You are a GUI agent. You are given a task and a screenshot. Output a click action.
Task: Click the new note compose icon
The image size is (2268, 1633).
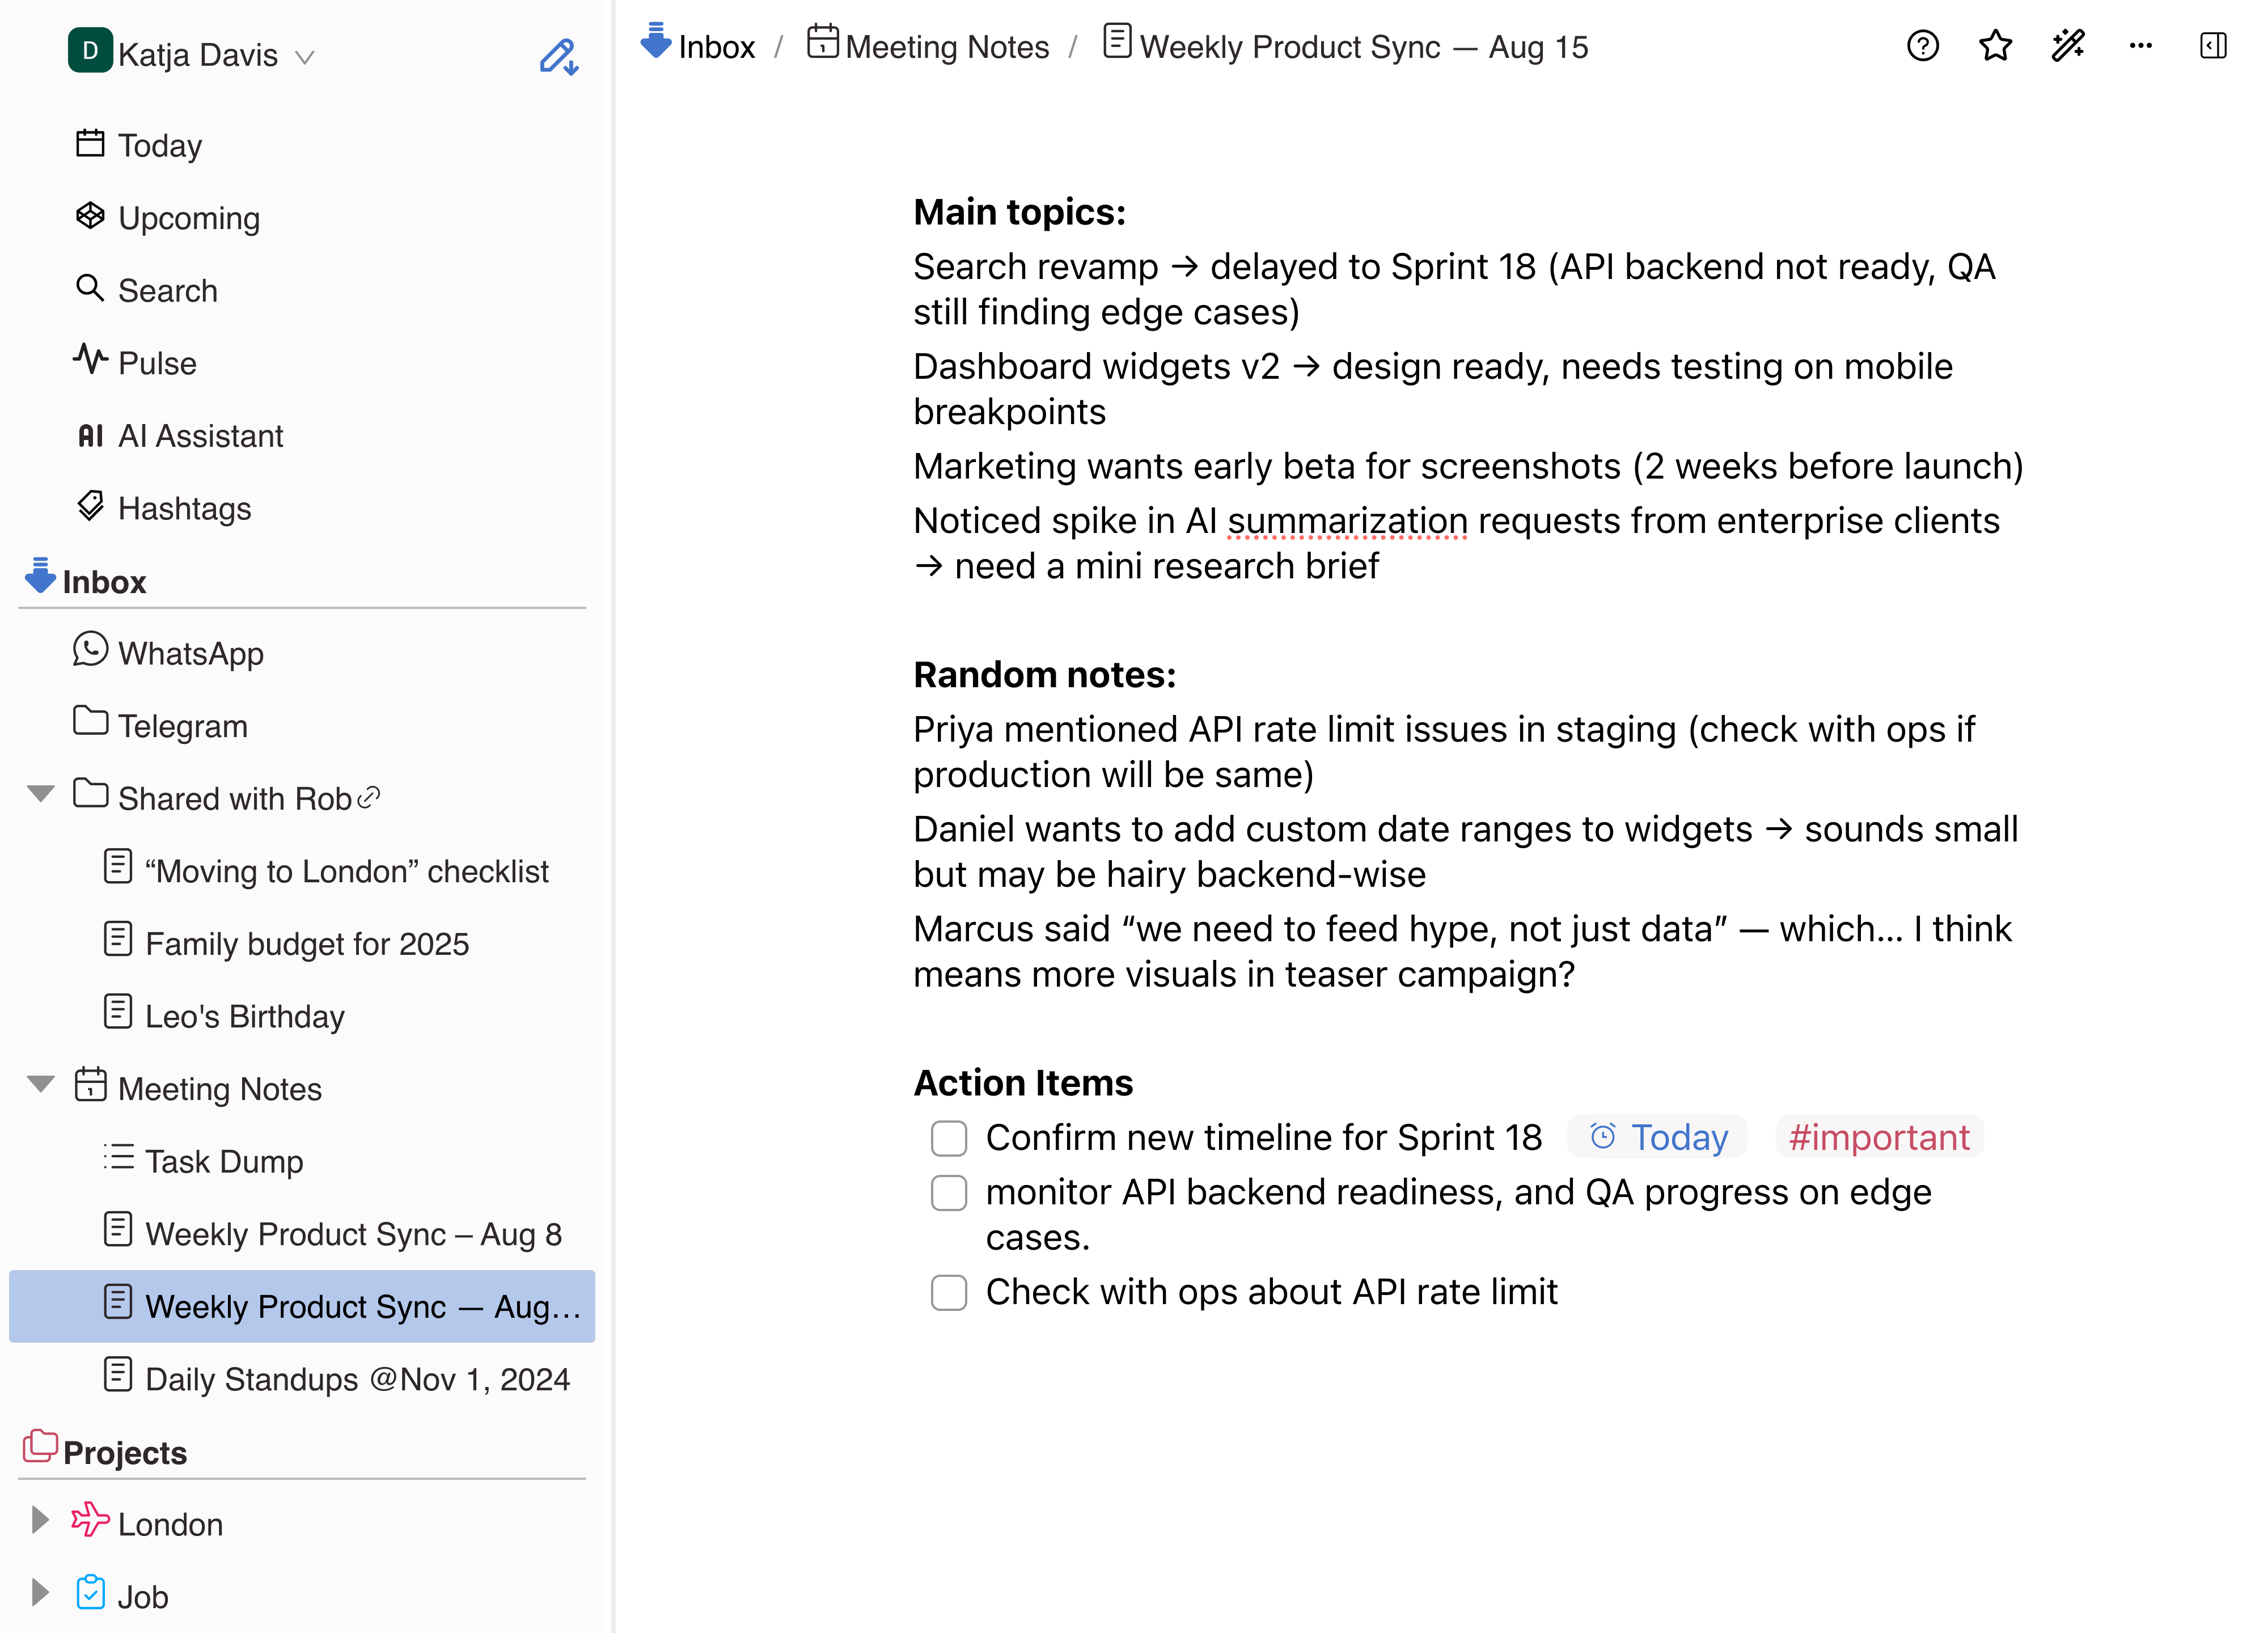pyautogui.click(x=558, y=56)
